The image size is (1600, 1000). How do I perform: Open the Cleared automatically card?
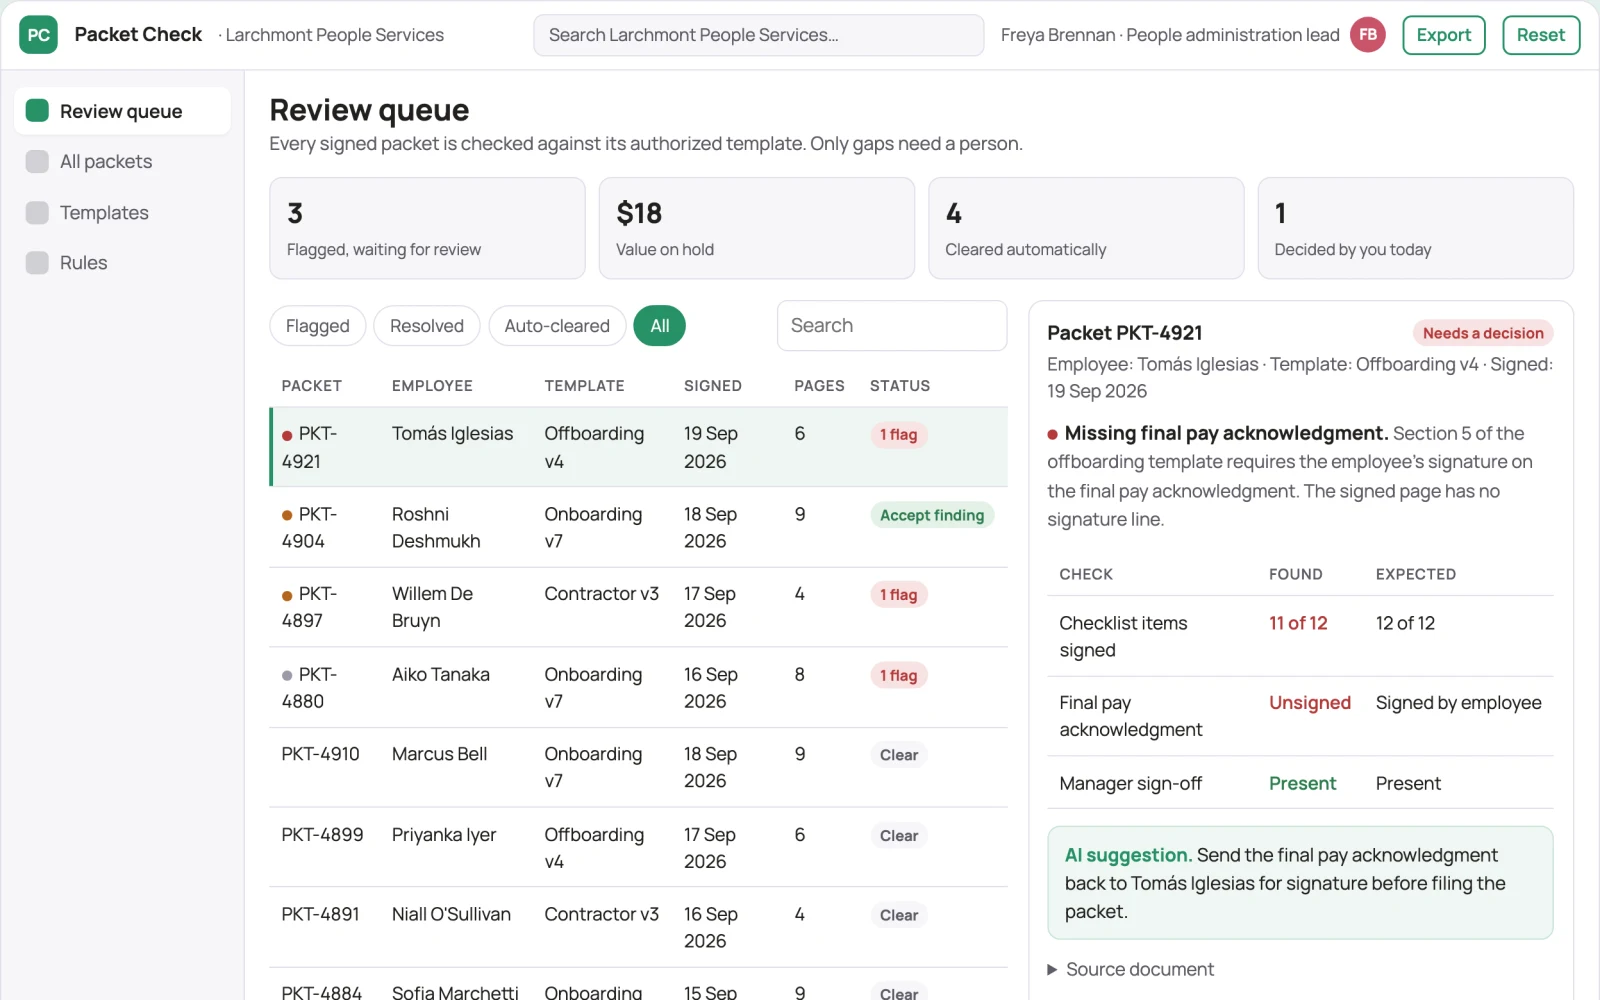pyautogui.click(x=1086, y=228)
